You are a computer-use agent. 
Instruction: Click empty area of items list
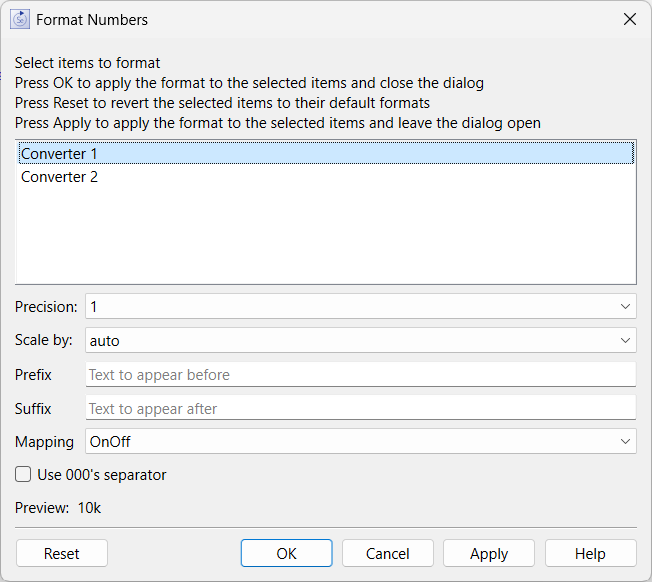pos(326,237)
